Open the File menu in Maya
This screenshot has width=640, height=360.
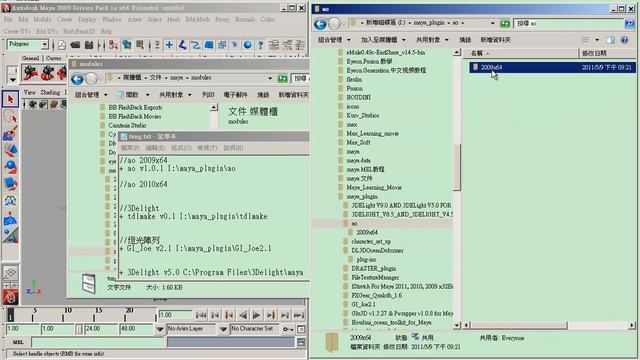click(8, 19)
